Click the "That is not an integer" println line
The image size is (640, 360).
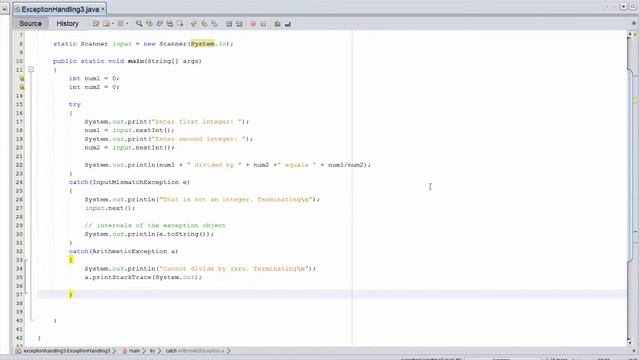click(x=202, y=199)
